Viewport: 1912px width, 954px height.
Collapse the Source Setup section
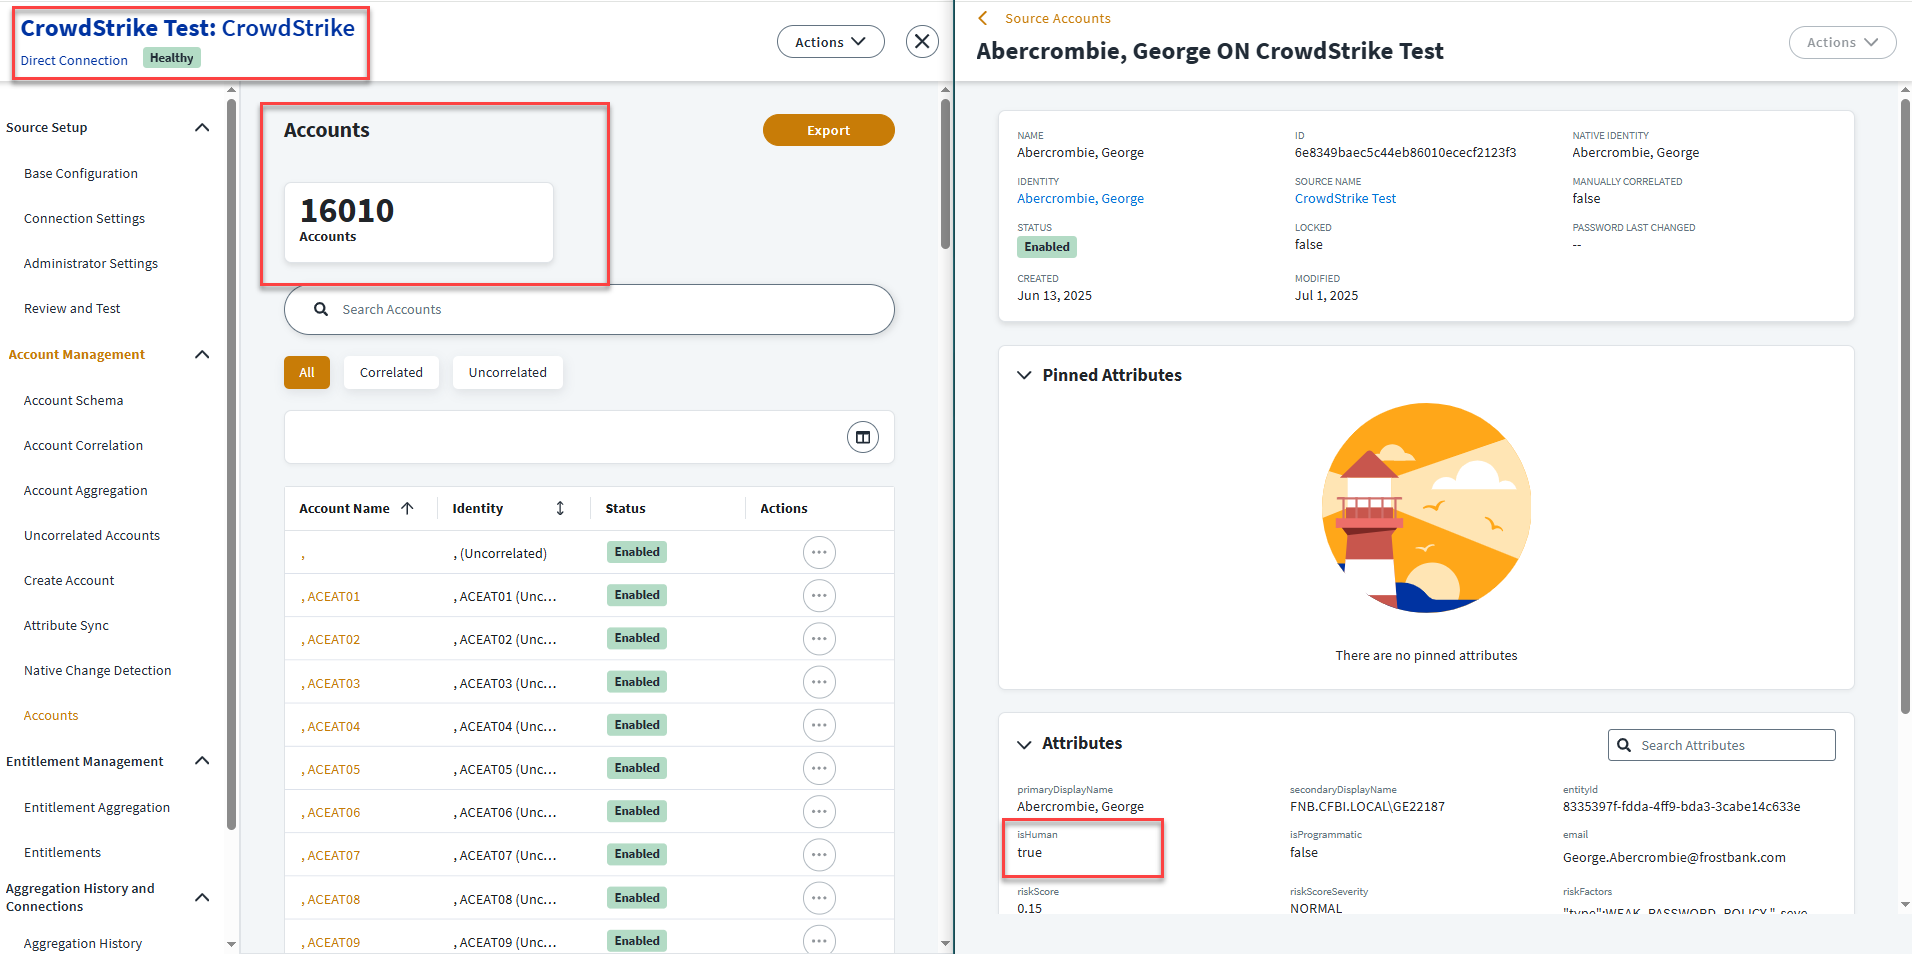pyautogui.click(x=202, y=127)
